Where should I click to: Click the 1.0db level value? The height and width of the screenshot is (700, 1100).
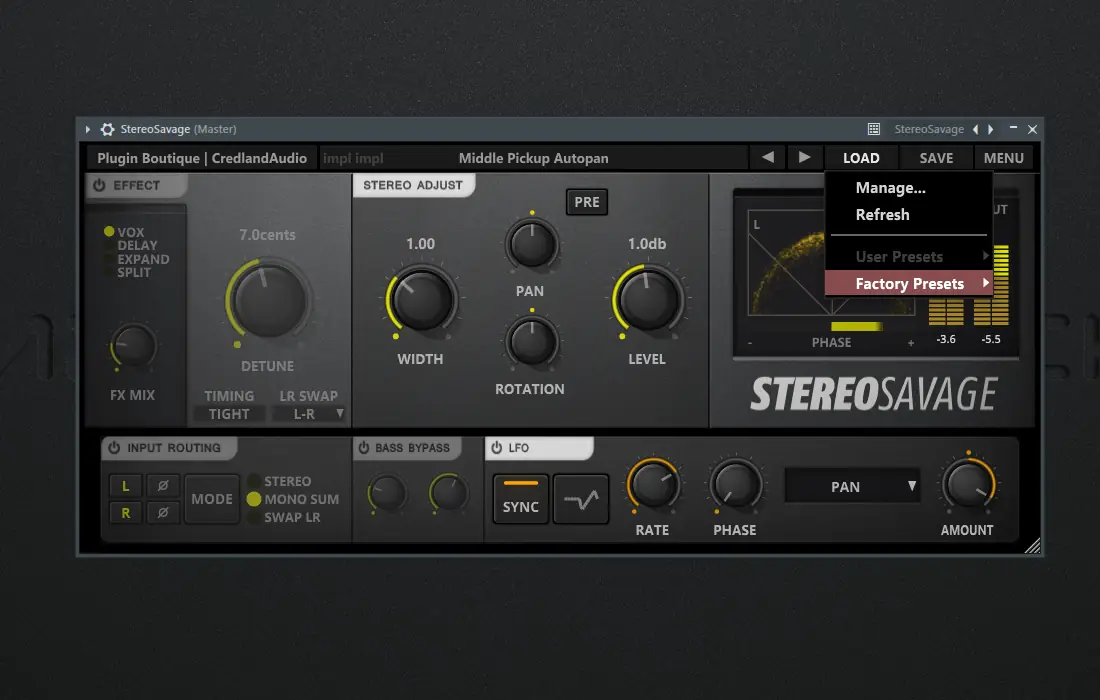(647, 244)
